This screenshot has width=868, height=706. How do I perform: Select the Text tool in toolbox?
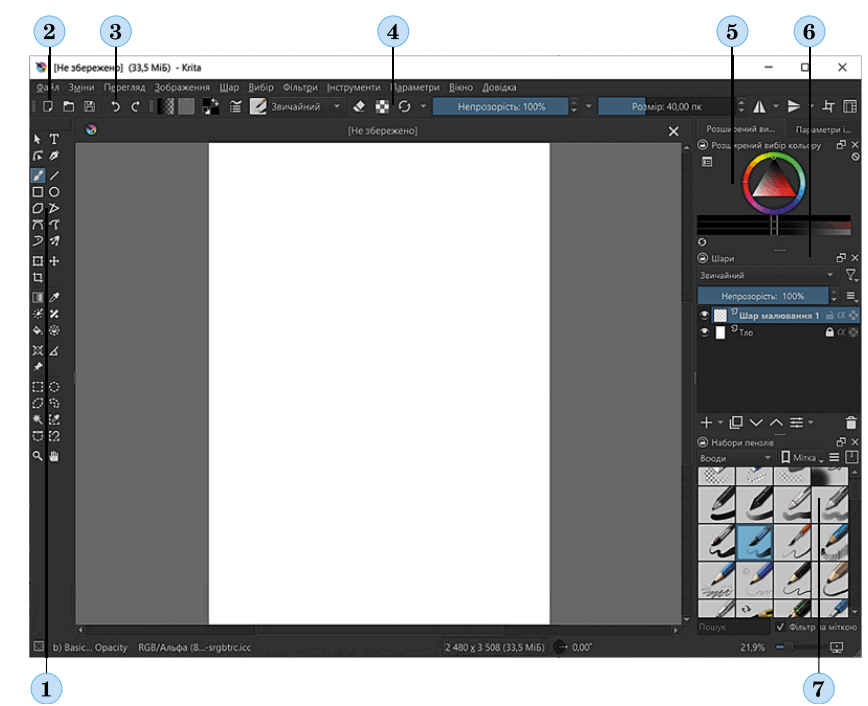coord(54,139)
